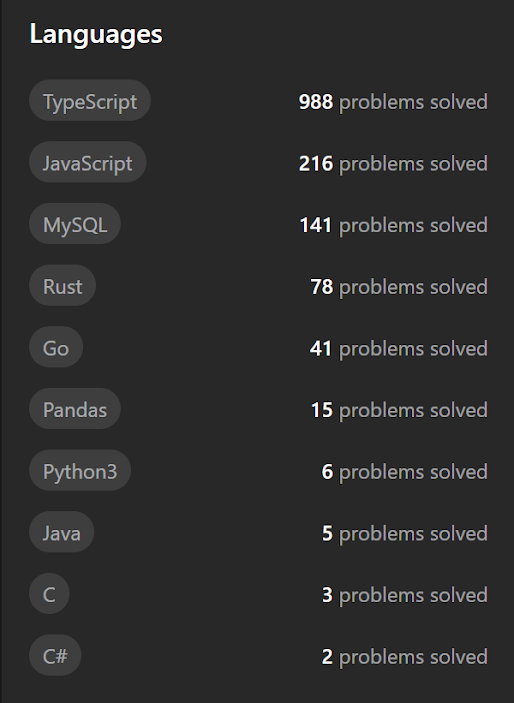Click 988 problems solved count
Image resolution: width=514 pixels, height=703 pixels.
pos(393,102)
